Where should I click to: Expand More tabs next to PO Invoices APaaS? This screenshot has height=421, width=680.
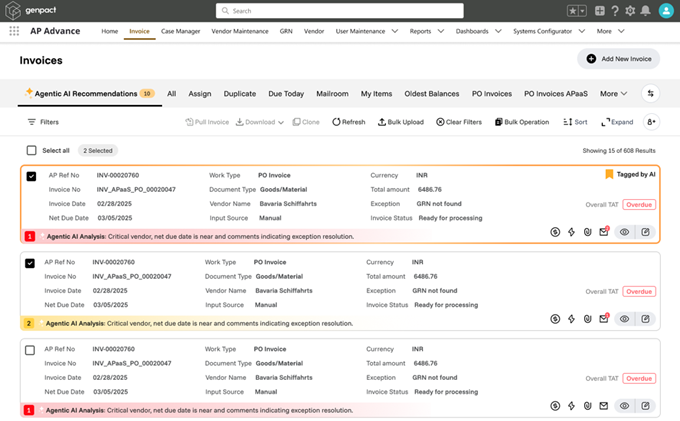click(x=613, y=94)
